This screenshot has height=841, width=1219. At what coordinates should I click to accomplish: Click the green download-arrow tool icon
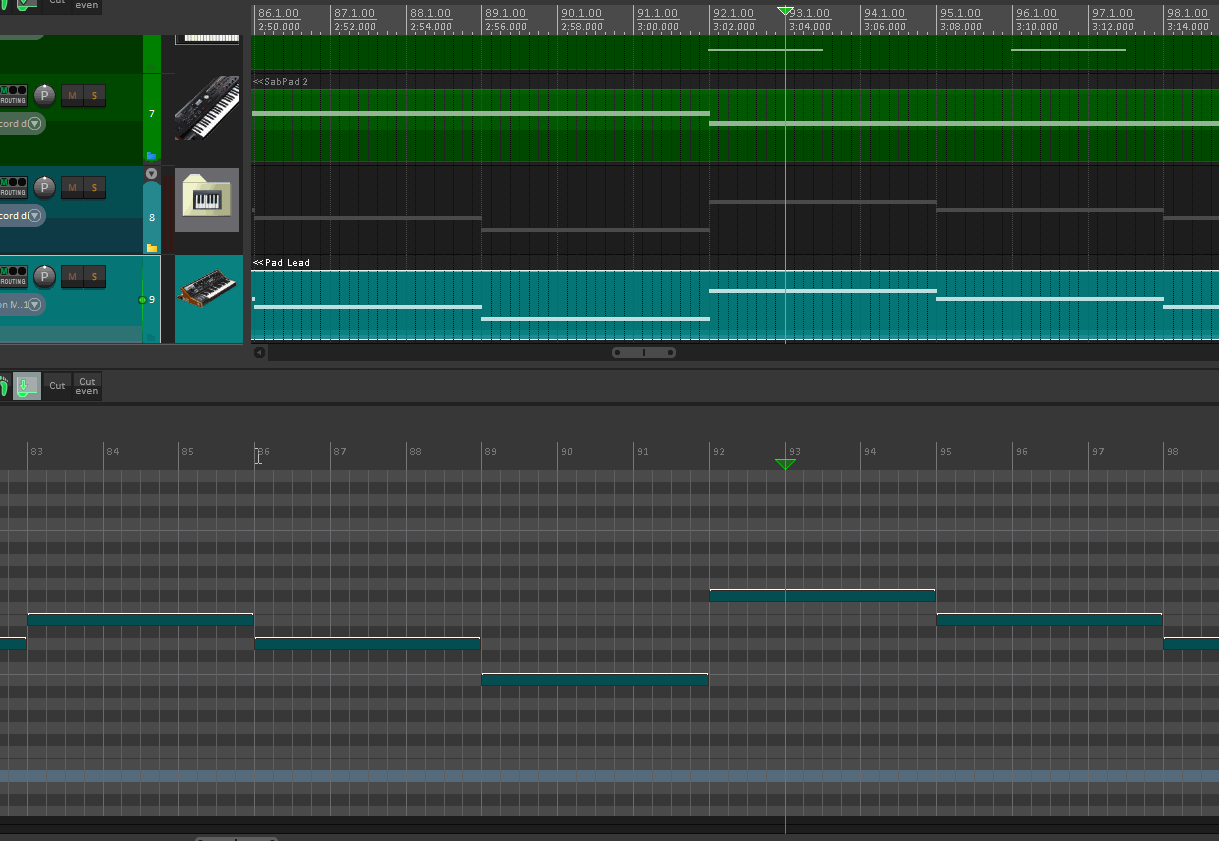coord(27,385)
